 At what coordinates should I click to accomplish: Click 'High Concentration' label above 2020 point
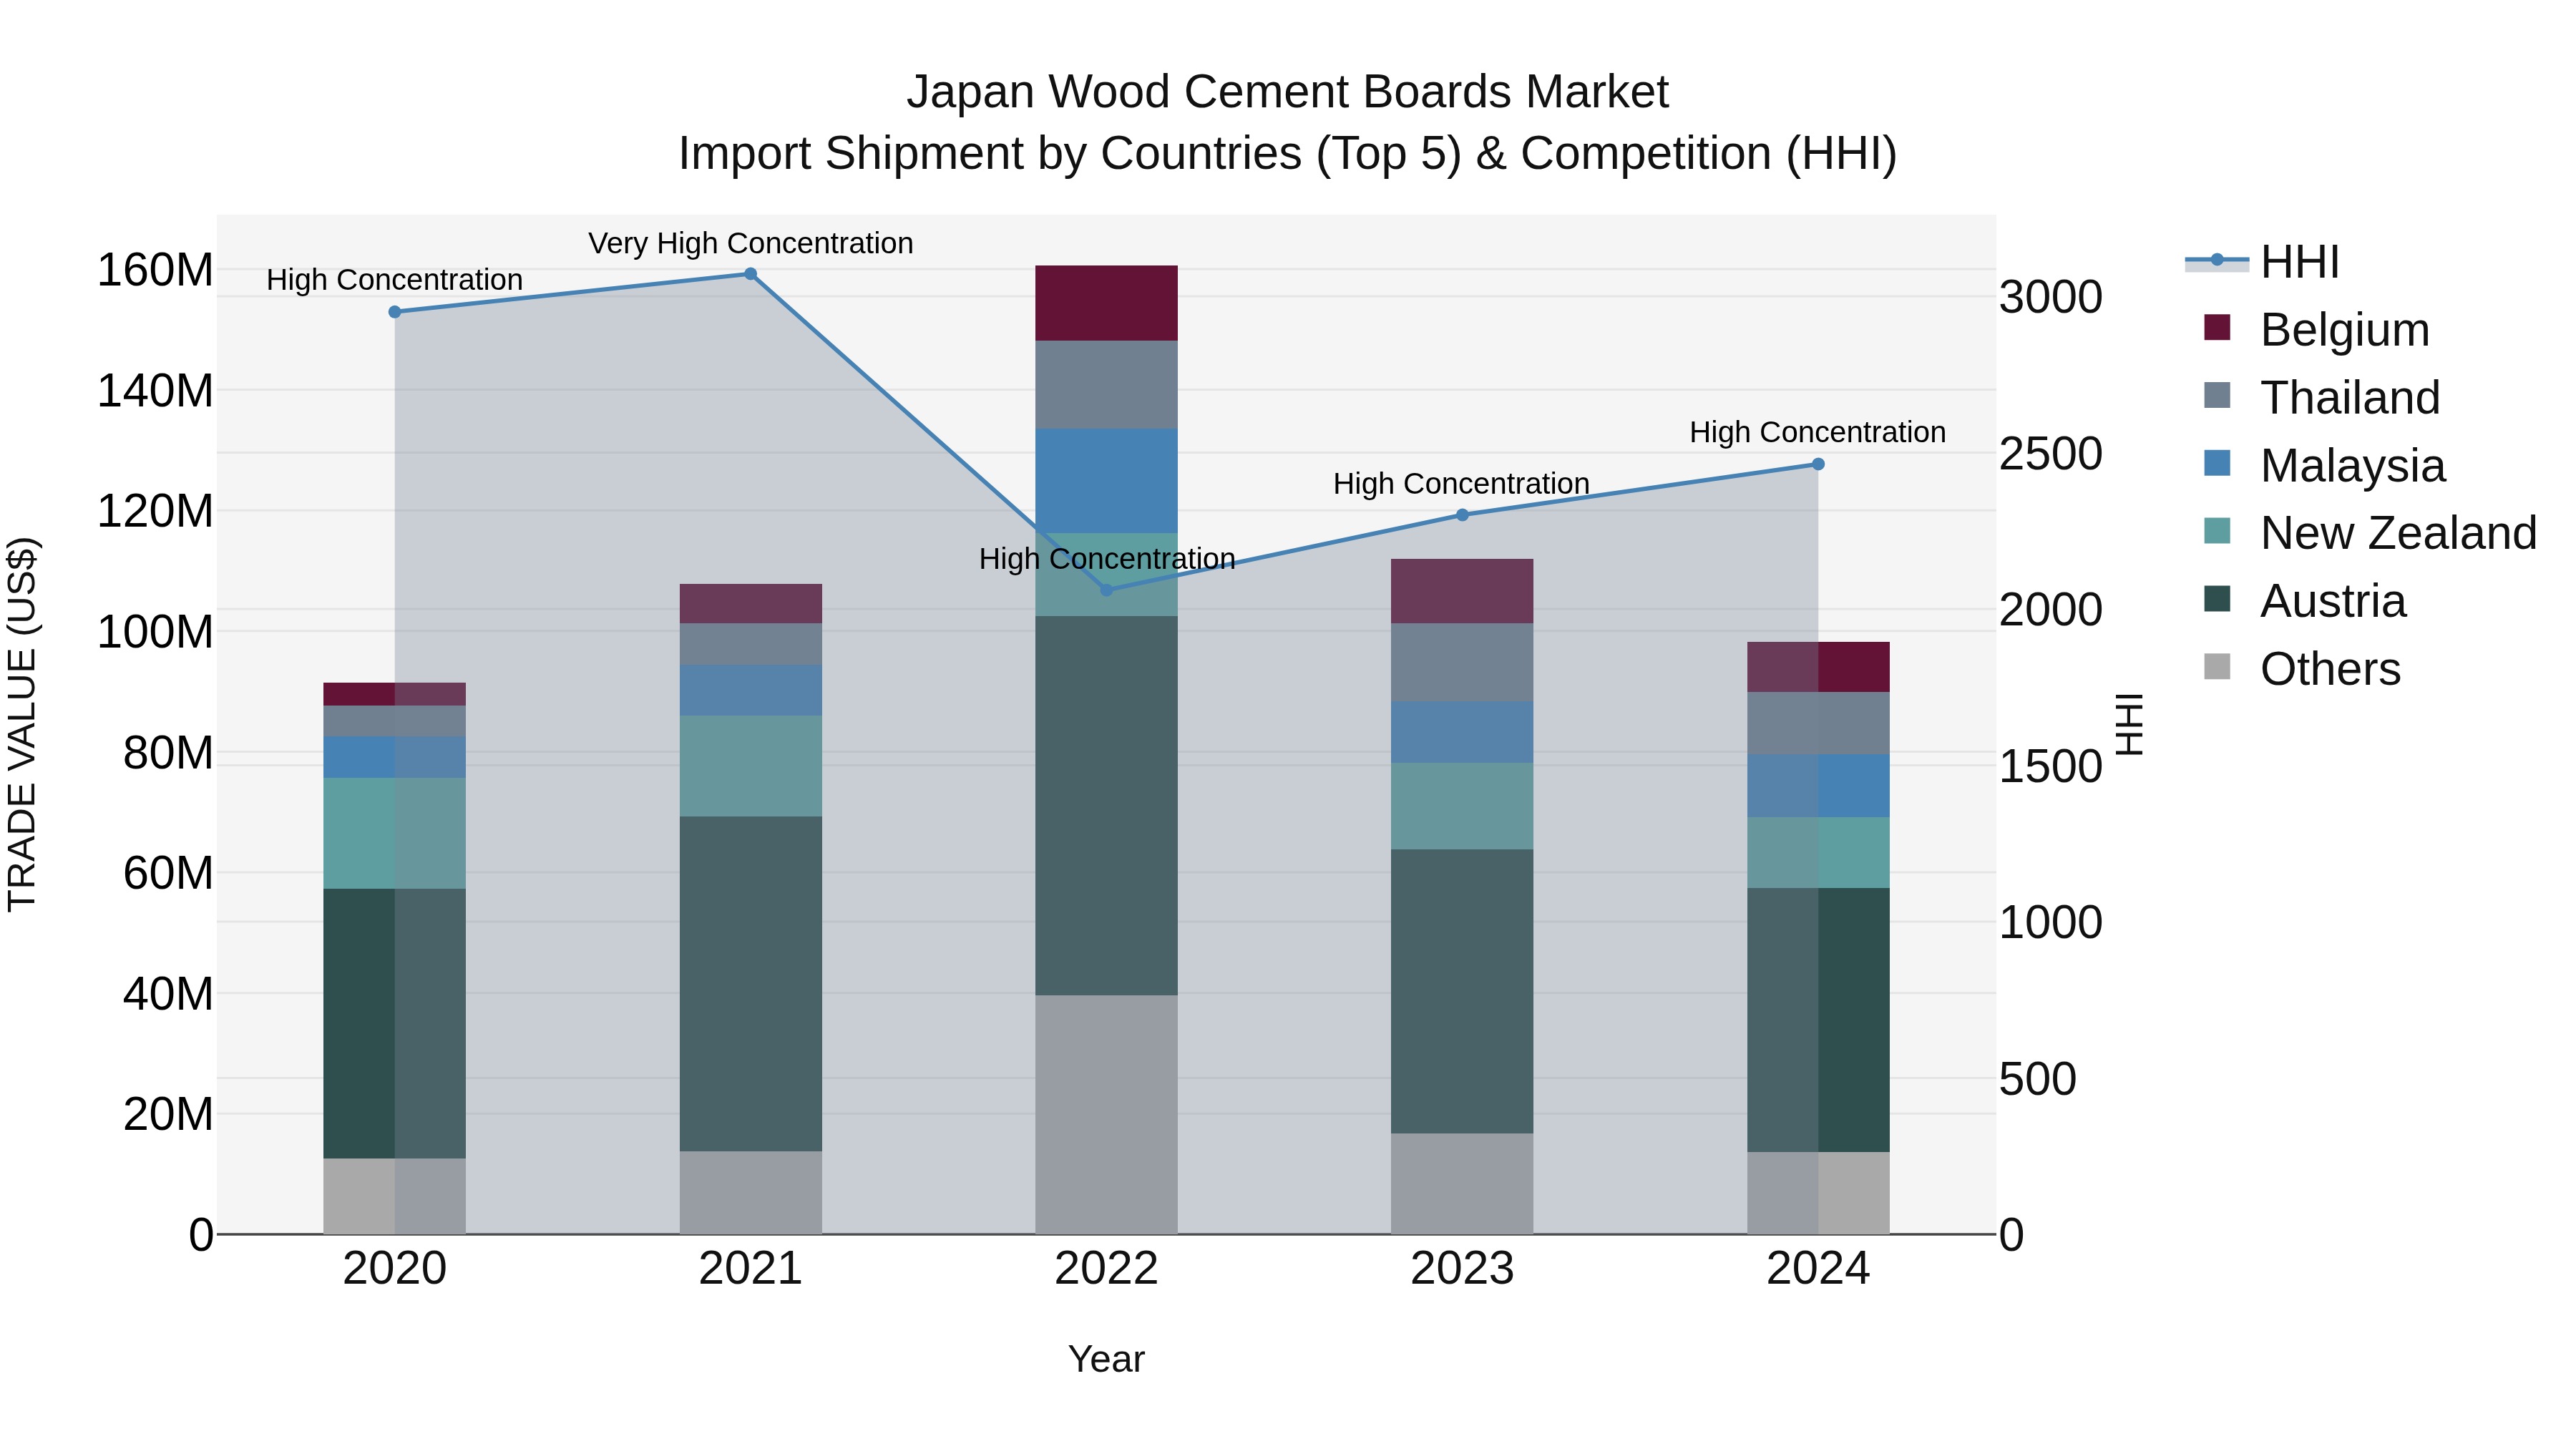(394, 280)
